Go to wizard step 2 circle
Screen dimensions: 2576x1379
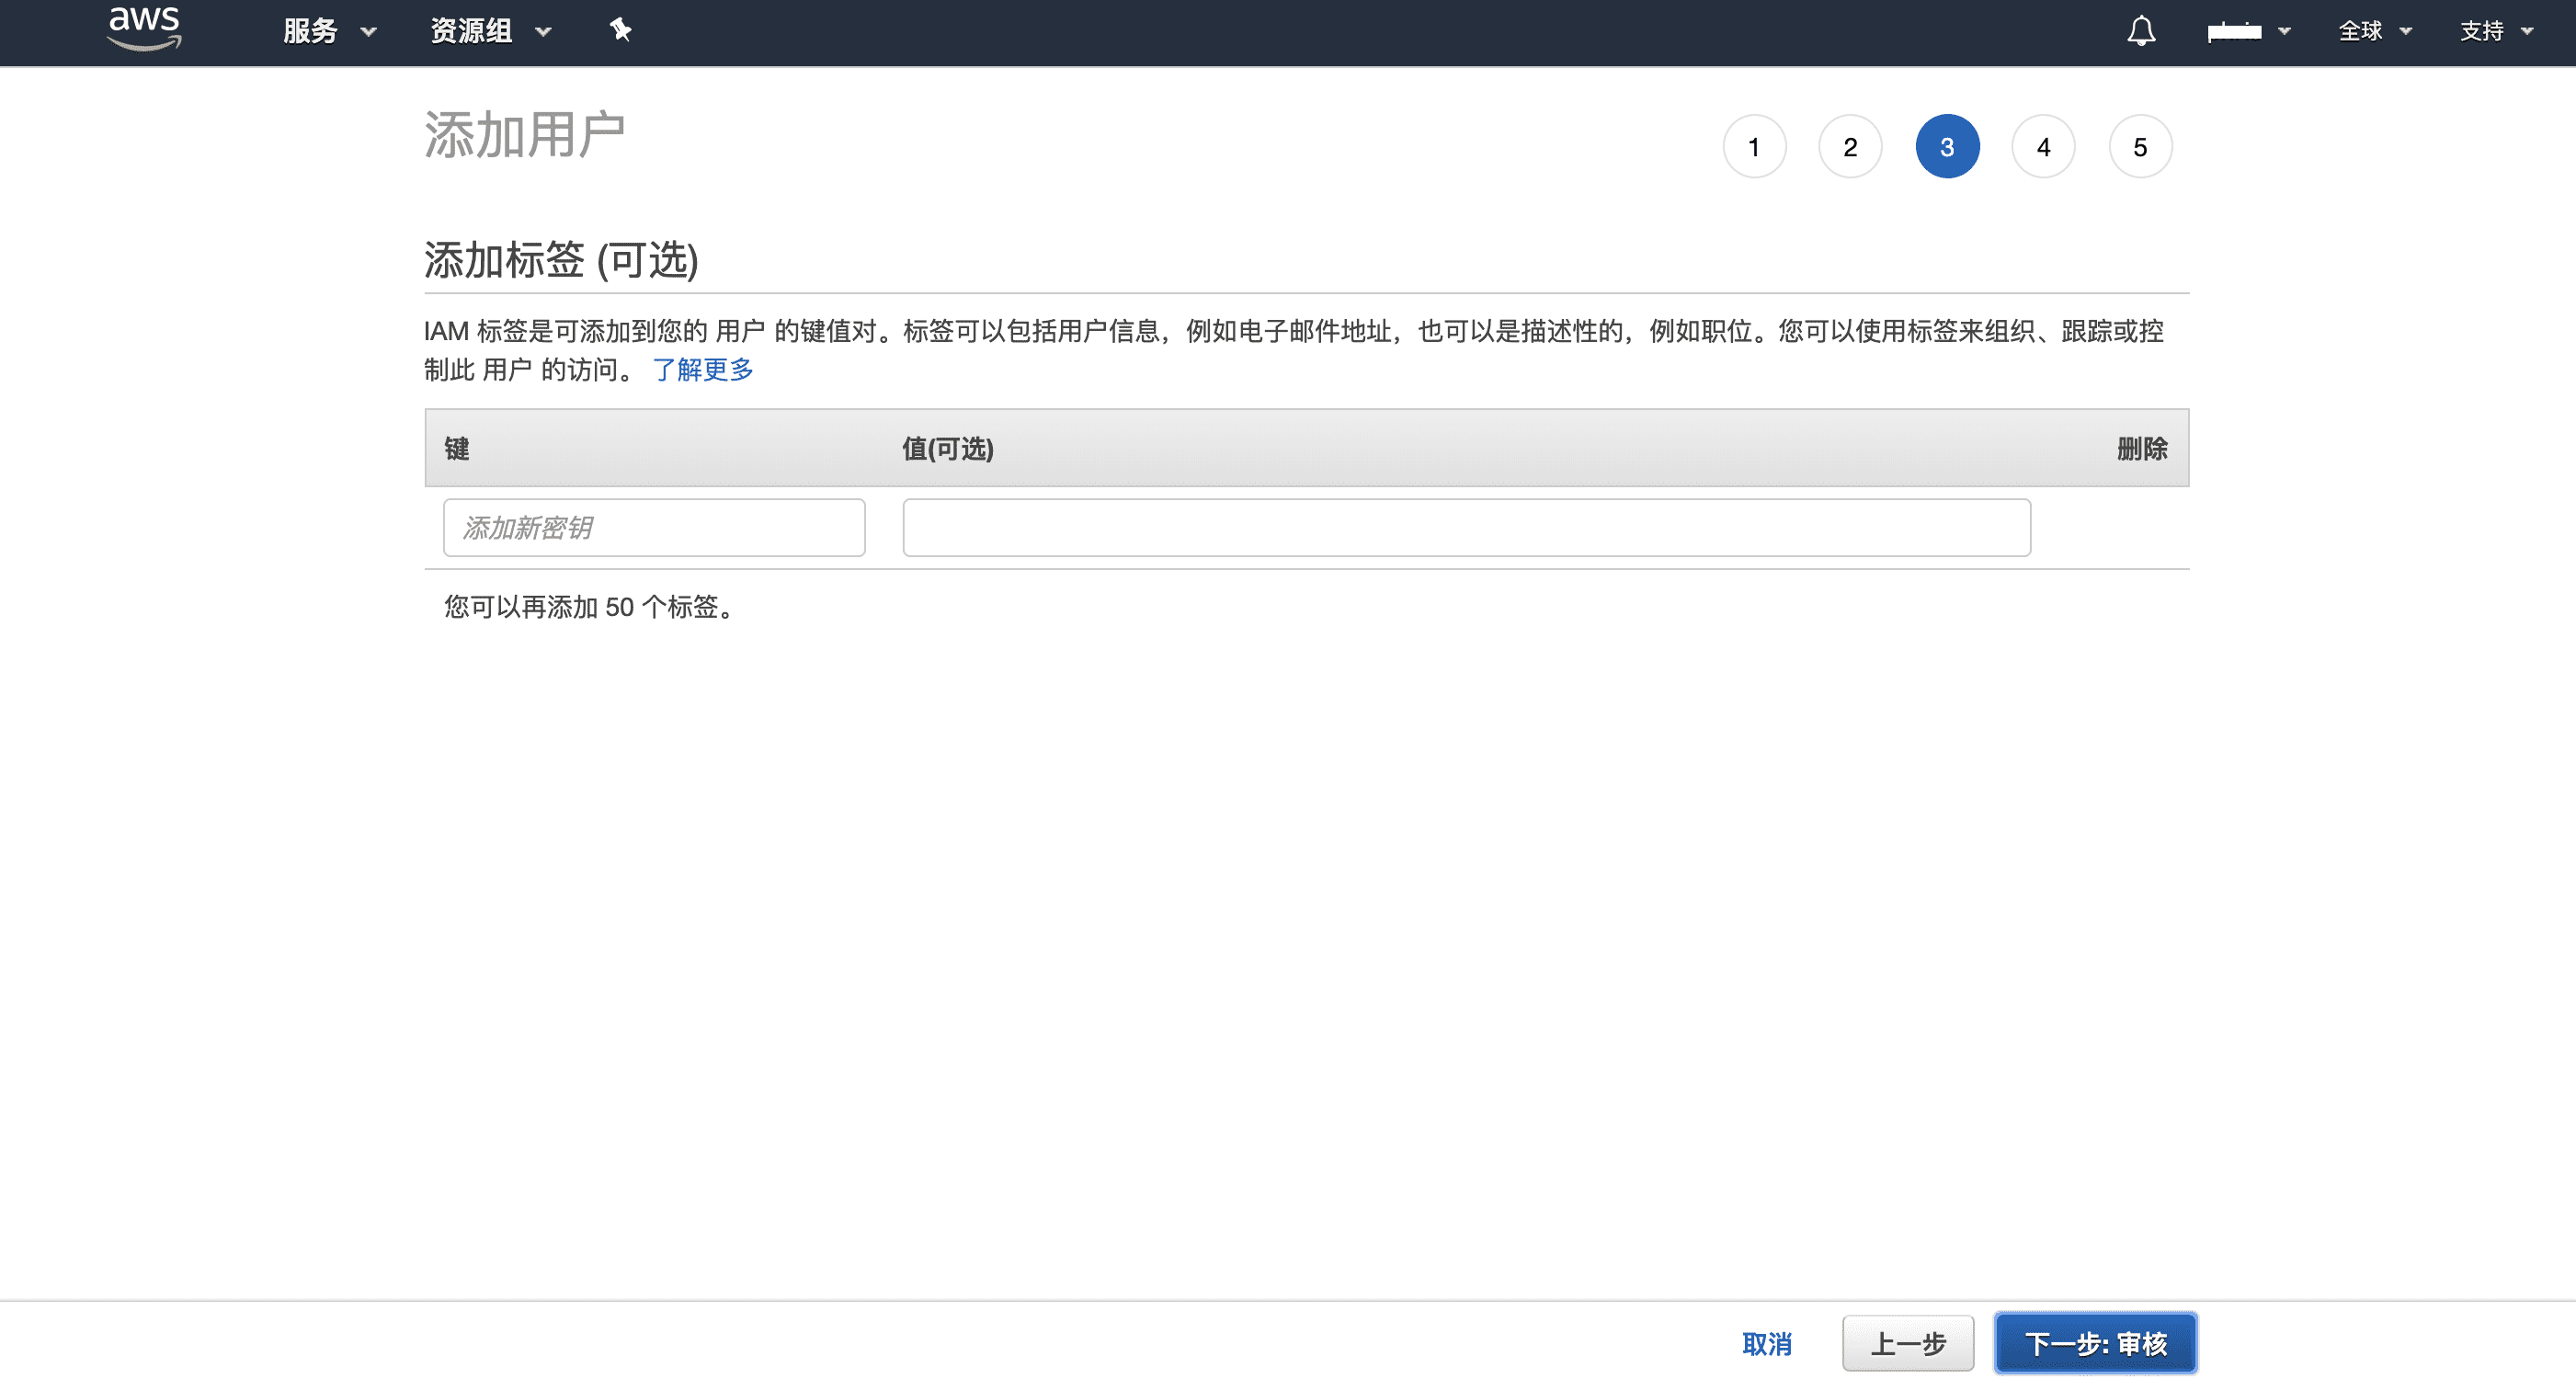point(1850,147)
